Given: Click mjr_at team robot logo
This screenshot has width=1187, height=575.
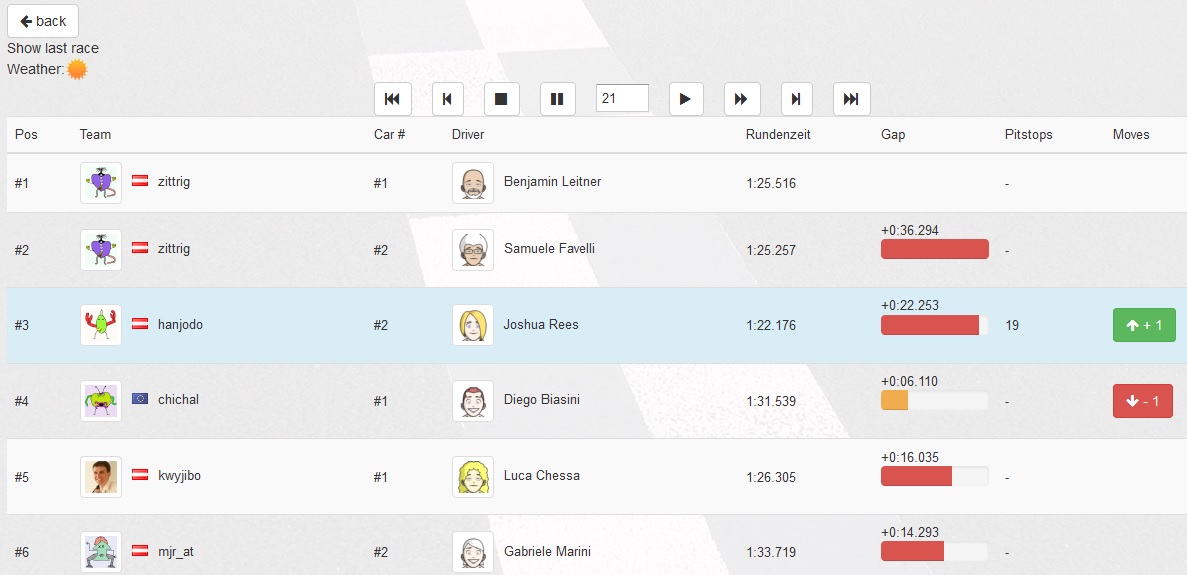Looking at the screenshot, I should point(101,552).
